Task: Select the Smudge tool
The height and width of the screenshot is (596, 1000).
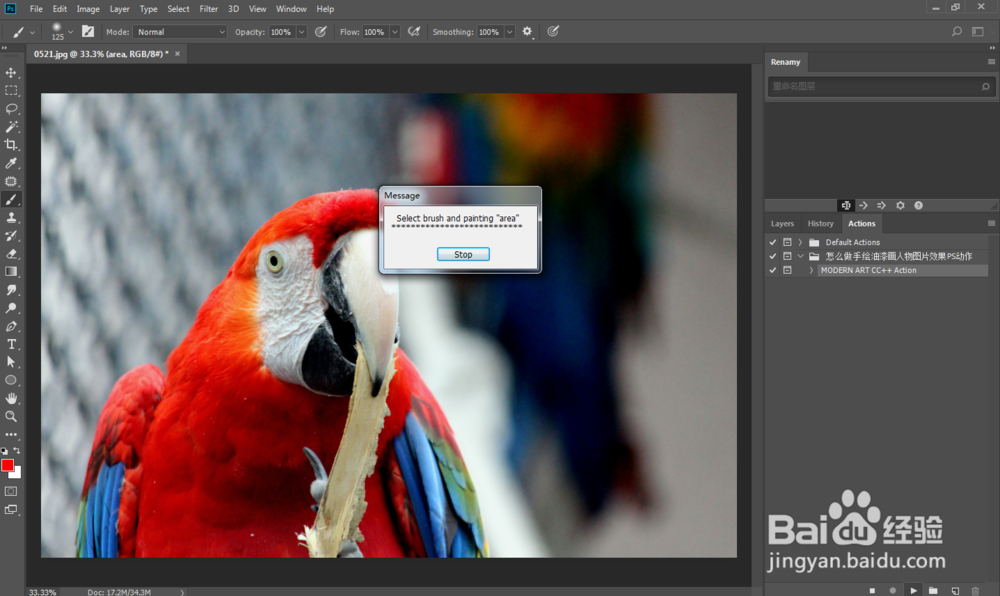Action: pyautogui.click(x=11, y=290)
